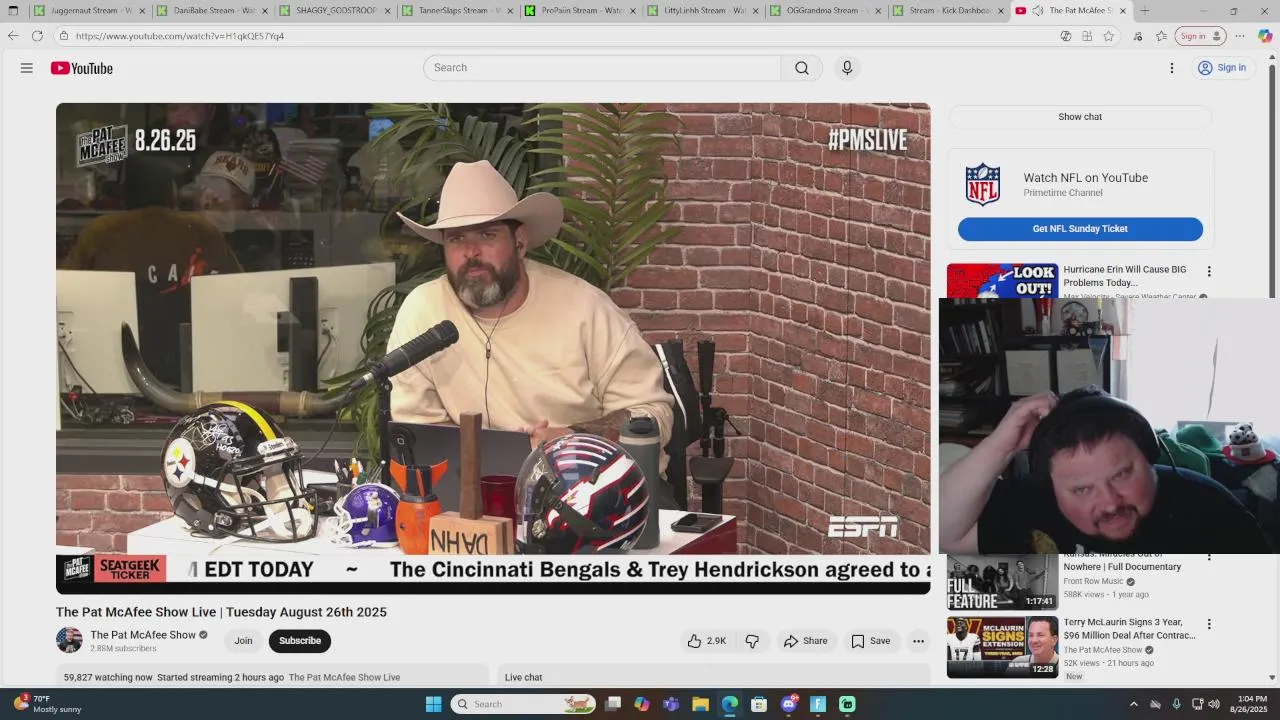Open Microsoft Teams from taskbar
1280x720 pixels.
671,704
